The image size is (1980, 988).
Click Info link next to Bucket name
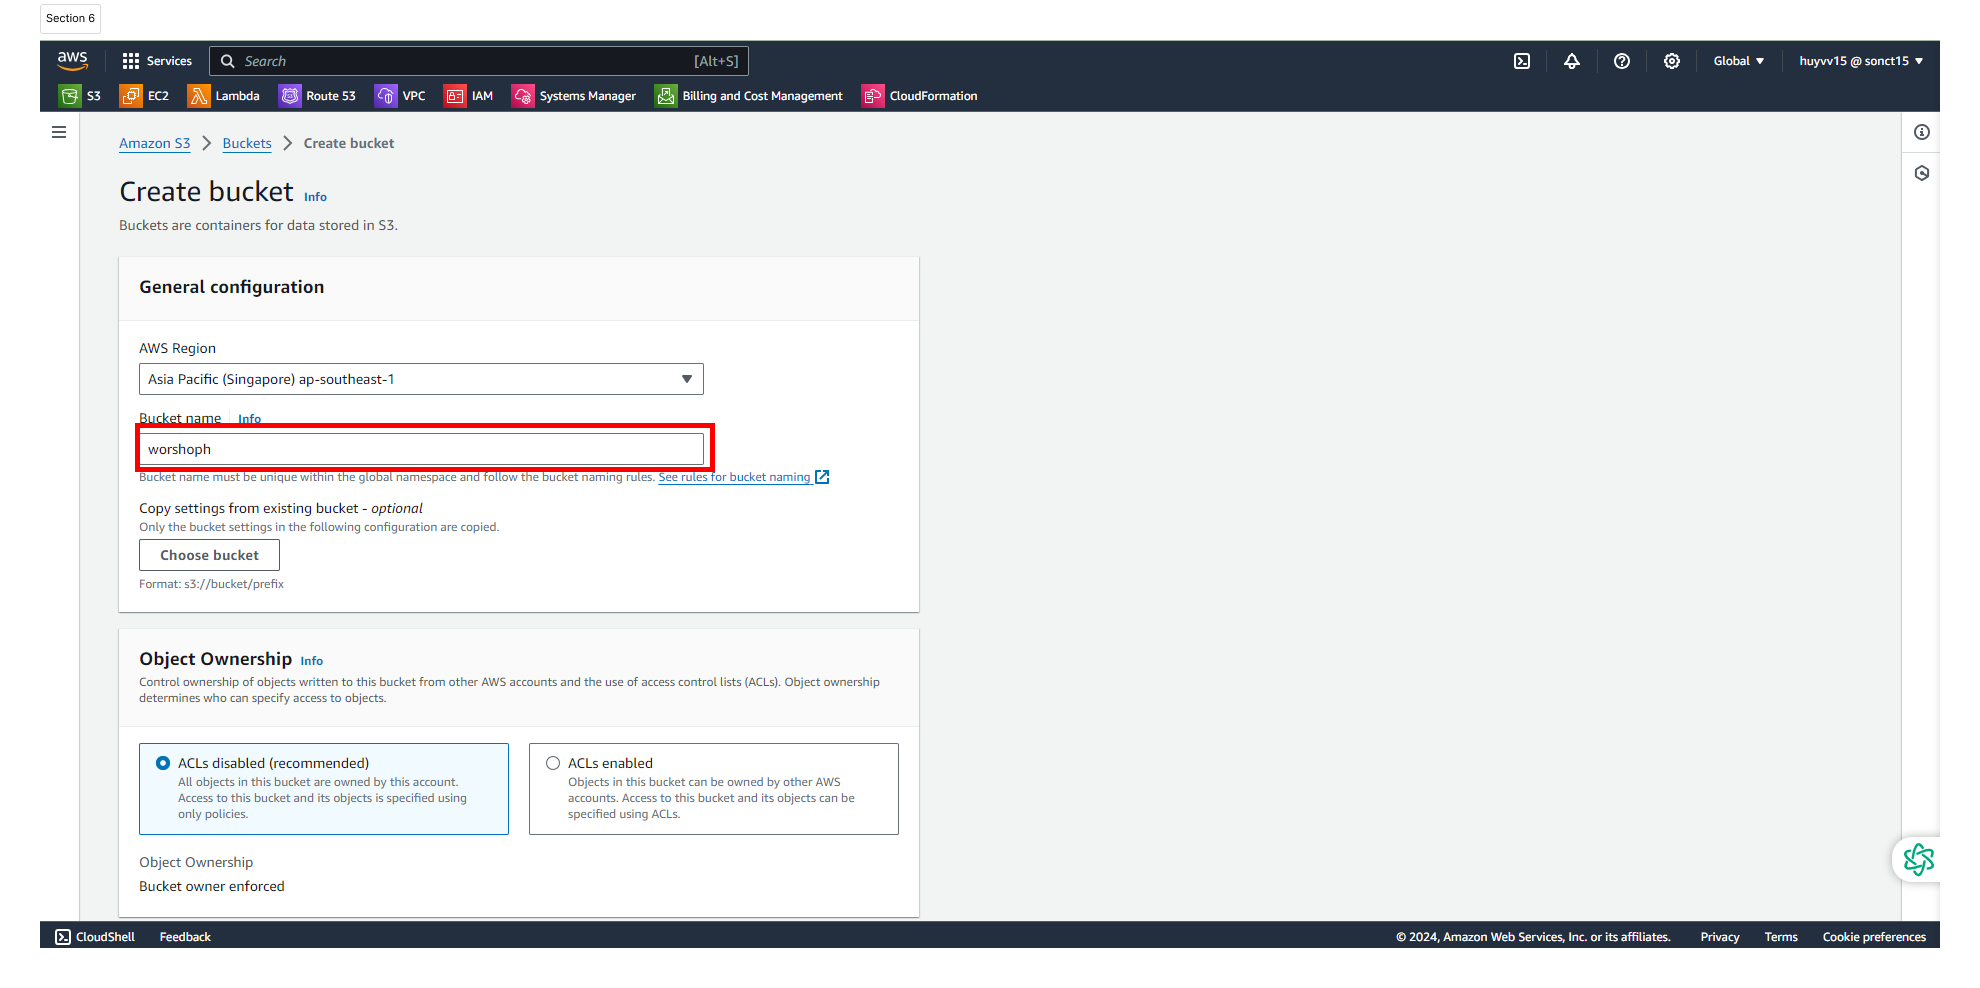click(249, 419)
